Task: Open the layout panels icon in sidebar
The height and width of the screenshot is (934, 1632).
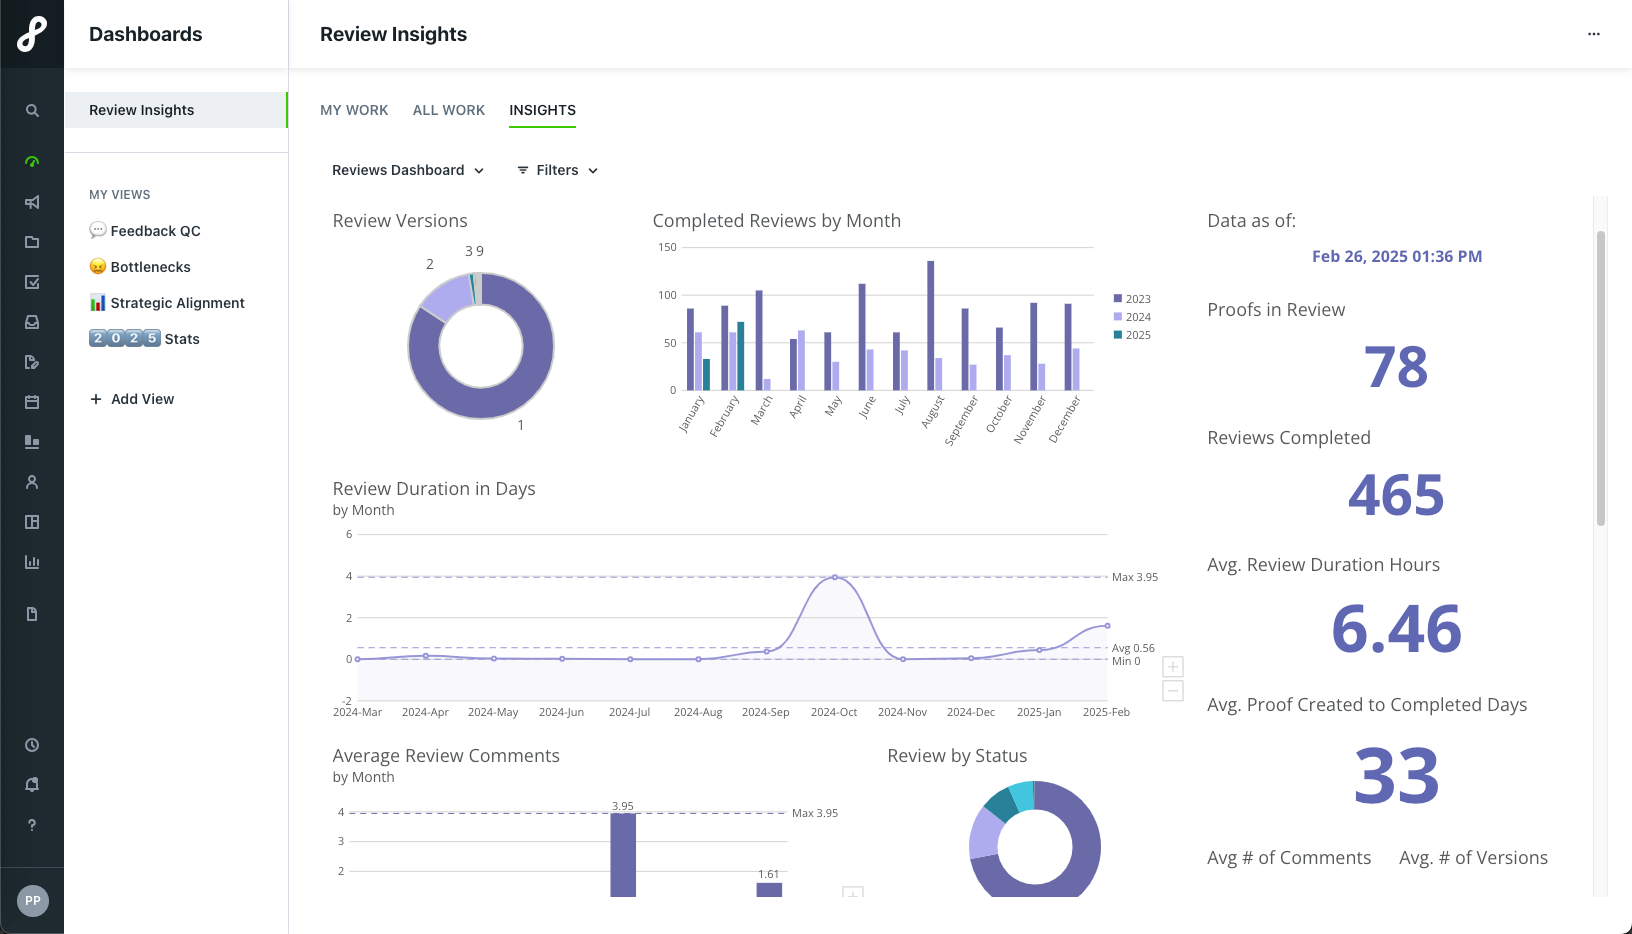Action: click(32, 522)
